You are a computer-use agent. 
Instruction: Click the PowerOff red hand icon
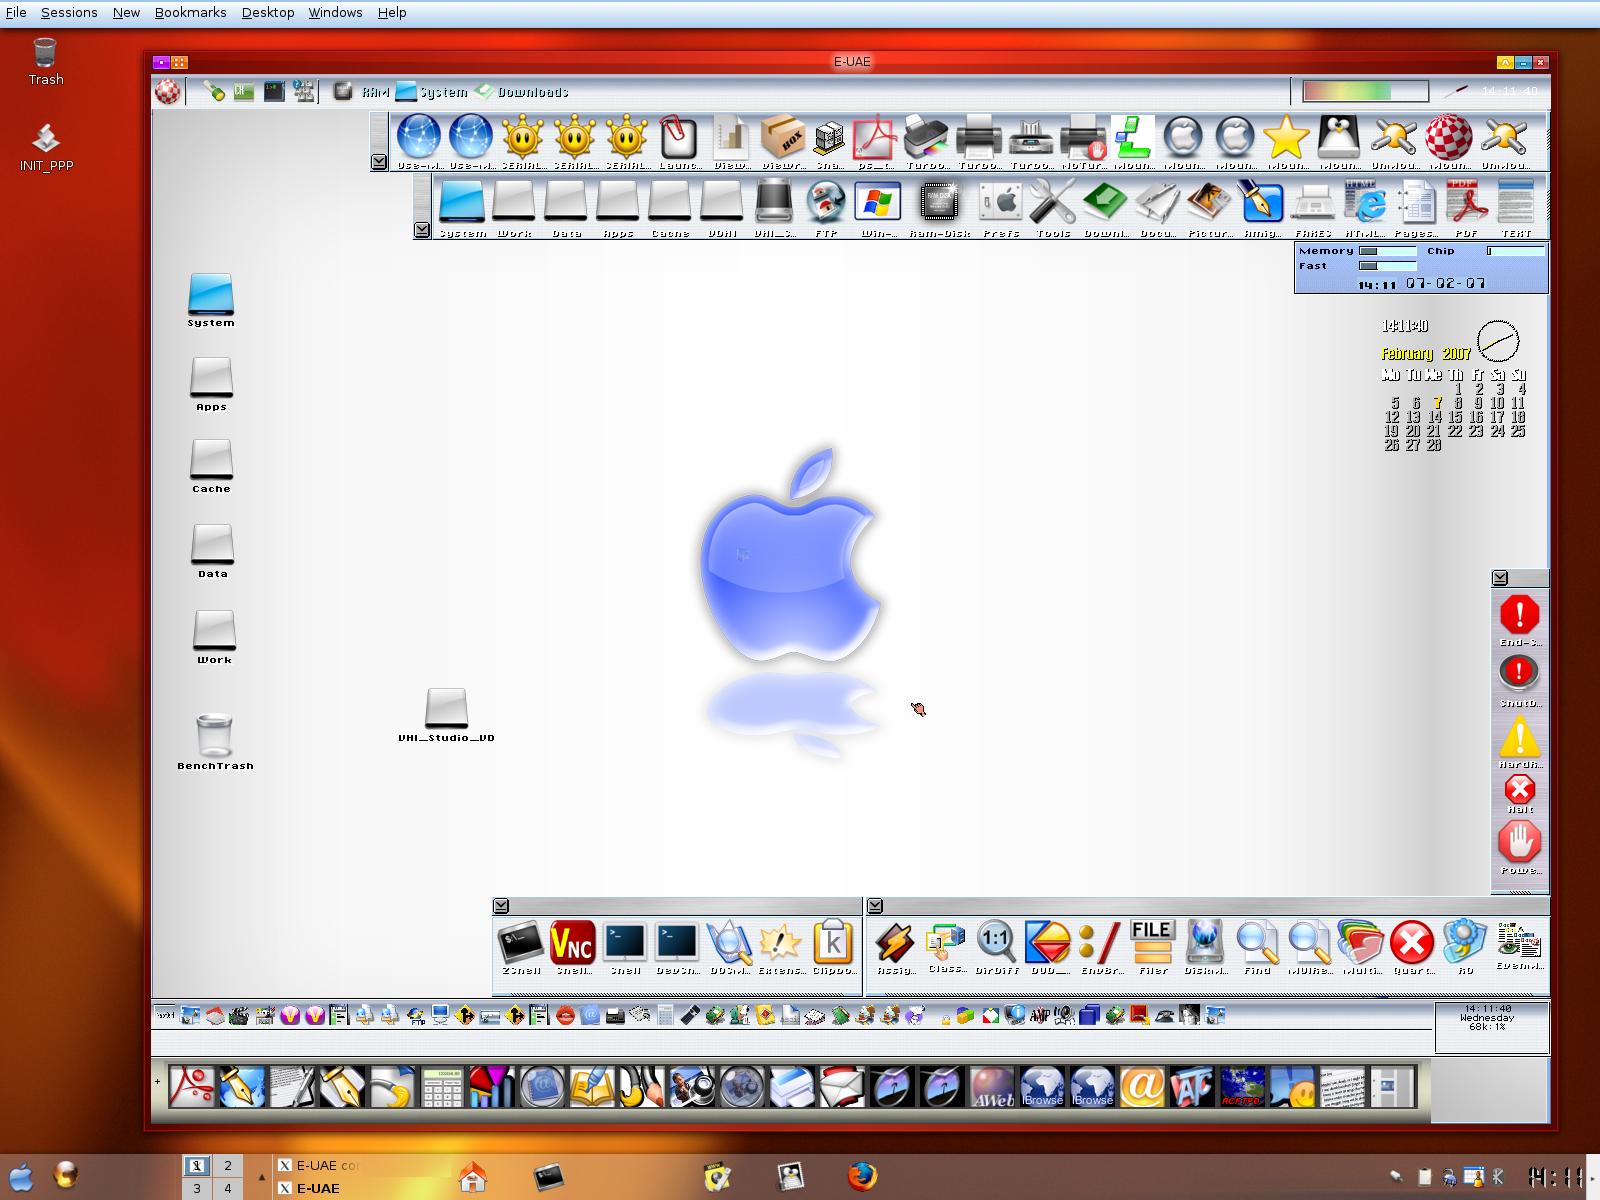[x=1520, y=847]
